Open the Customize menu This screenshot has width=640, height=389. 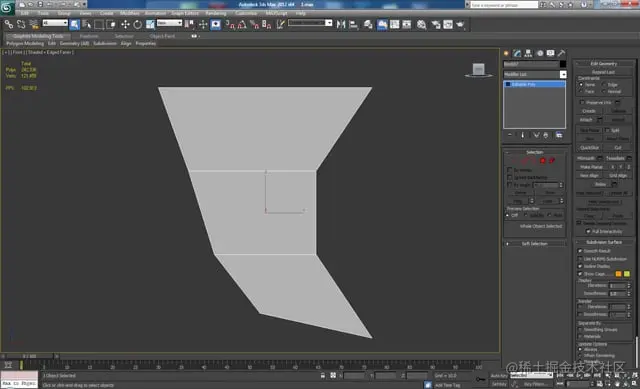[246, 13]
